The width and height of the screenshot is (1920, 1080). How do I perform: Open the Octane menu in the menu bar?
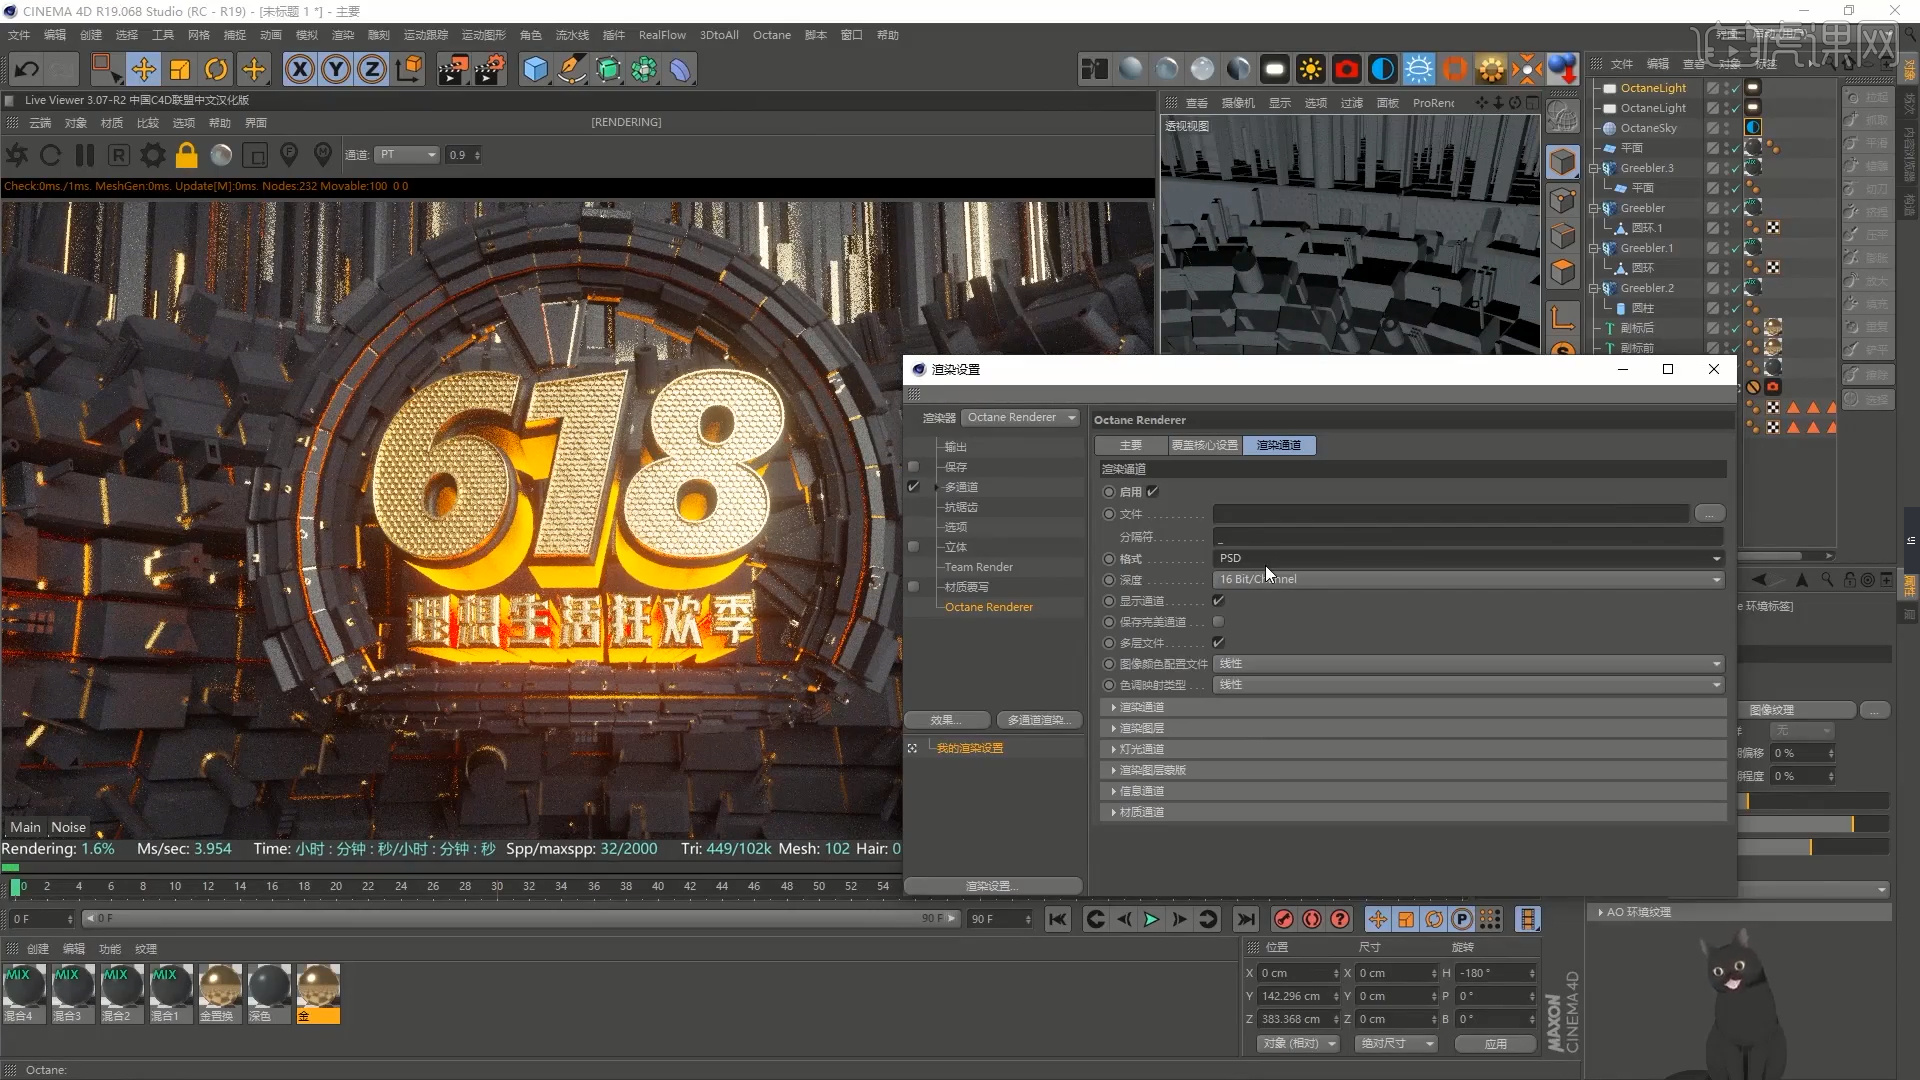tap(771, 34)
